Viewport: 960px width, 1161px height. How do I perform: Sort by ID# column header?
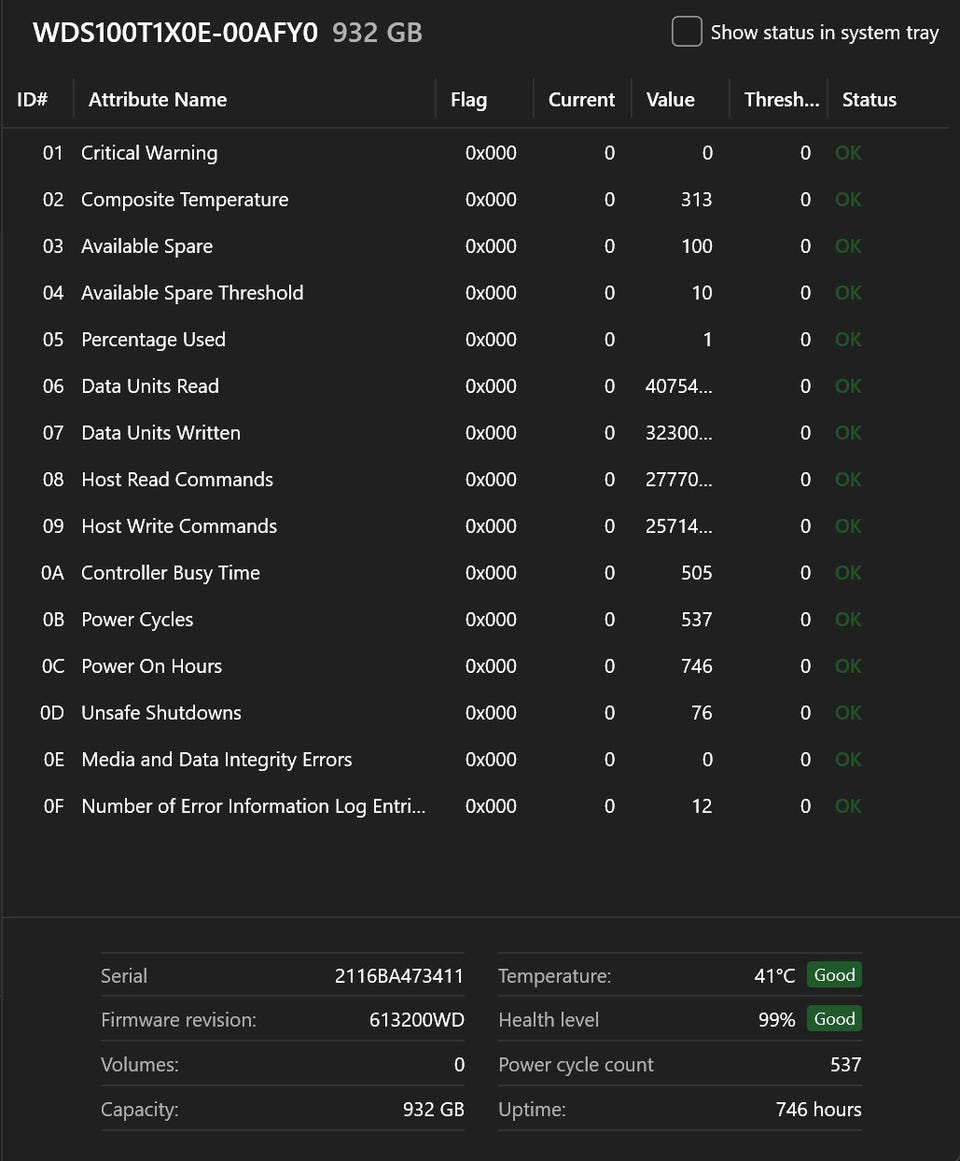(x=32, y=99)
